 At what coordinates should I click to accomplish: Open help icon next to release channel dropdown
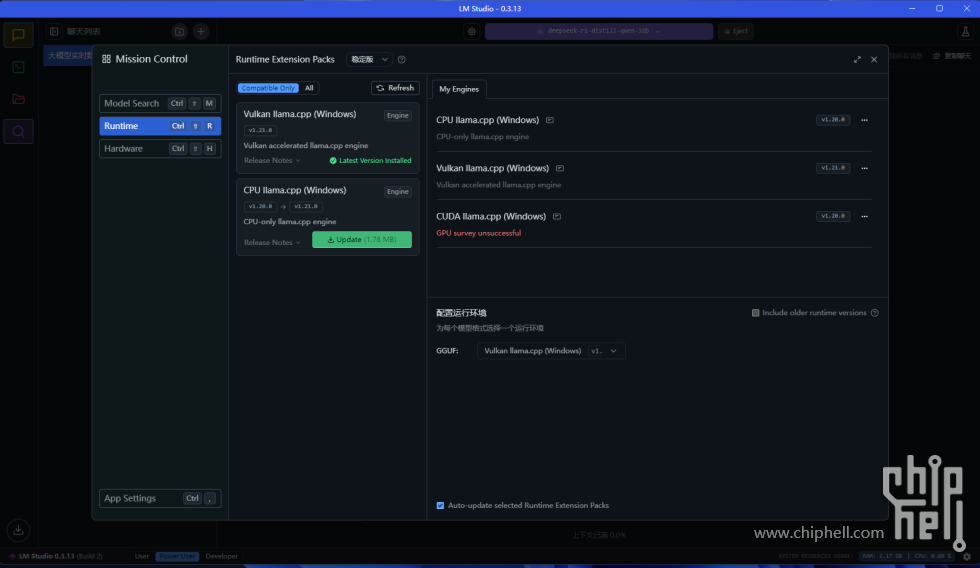(402, 59)
